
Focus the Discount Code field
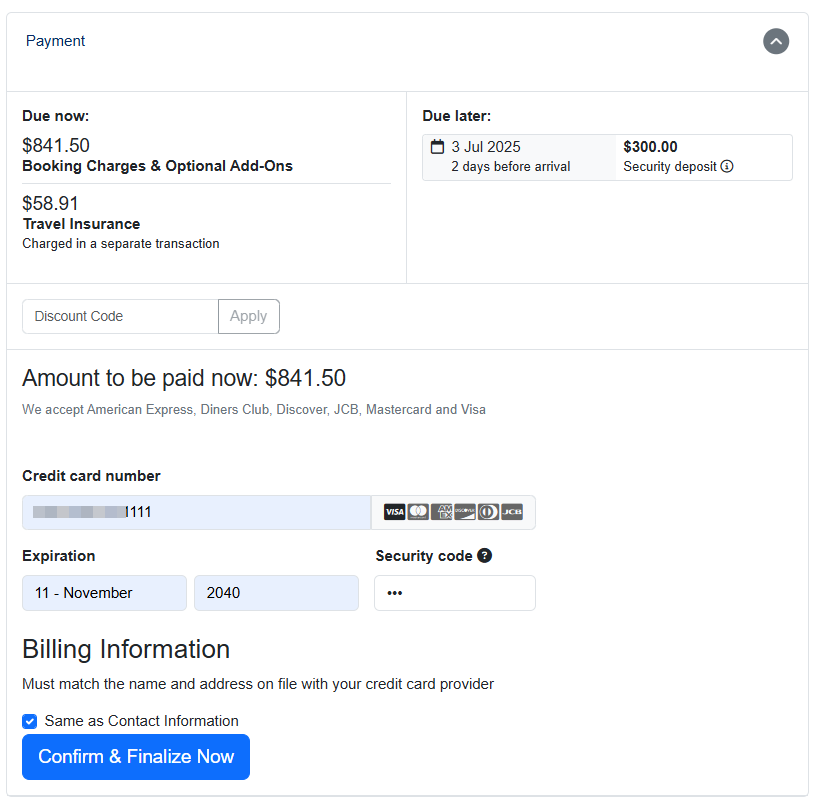coord(120,316)
